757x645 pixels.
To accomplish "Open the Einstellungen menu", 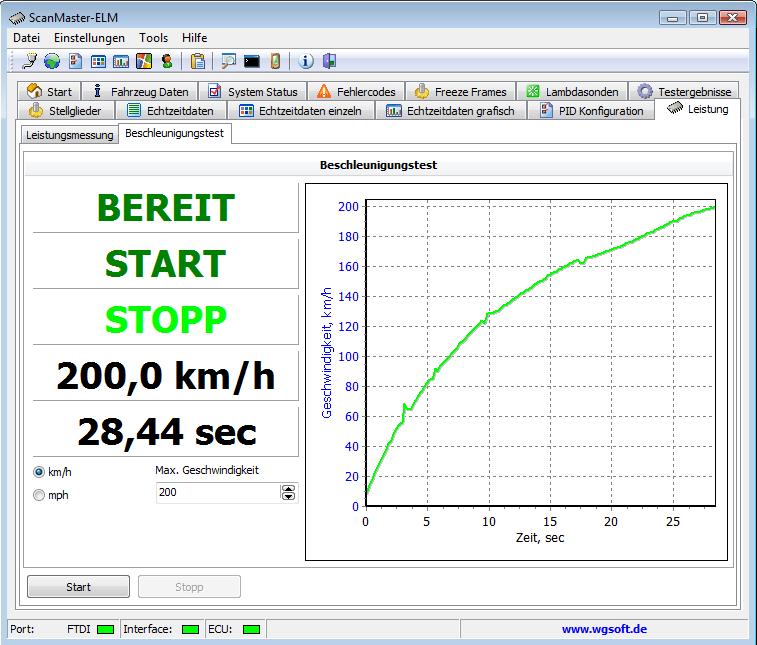I will tap(90, 37).
